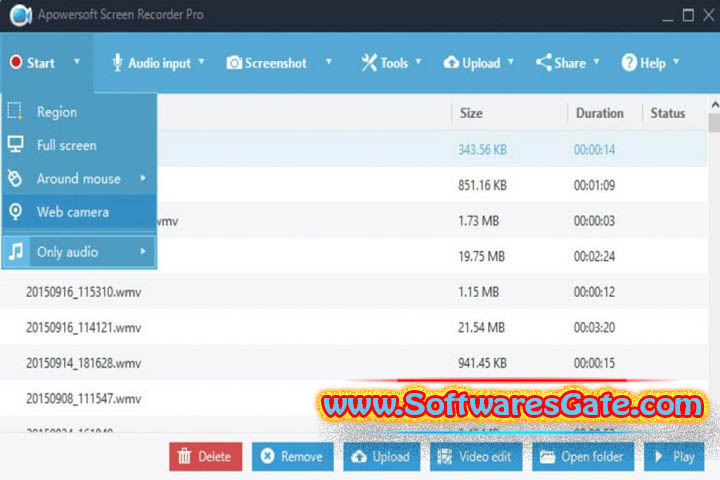
Task: Click the Screenshot label in the toolbar
Action: click(276, 63)
